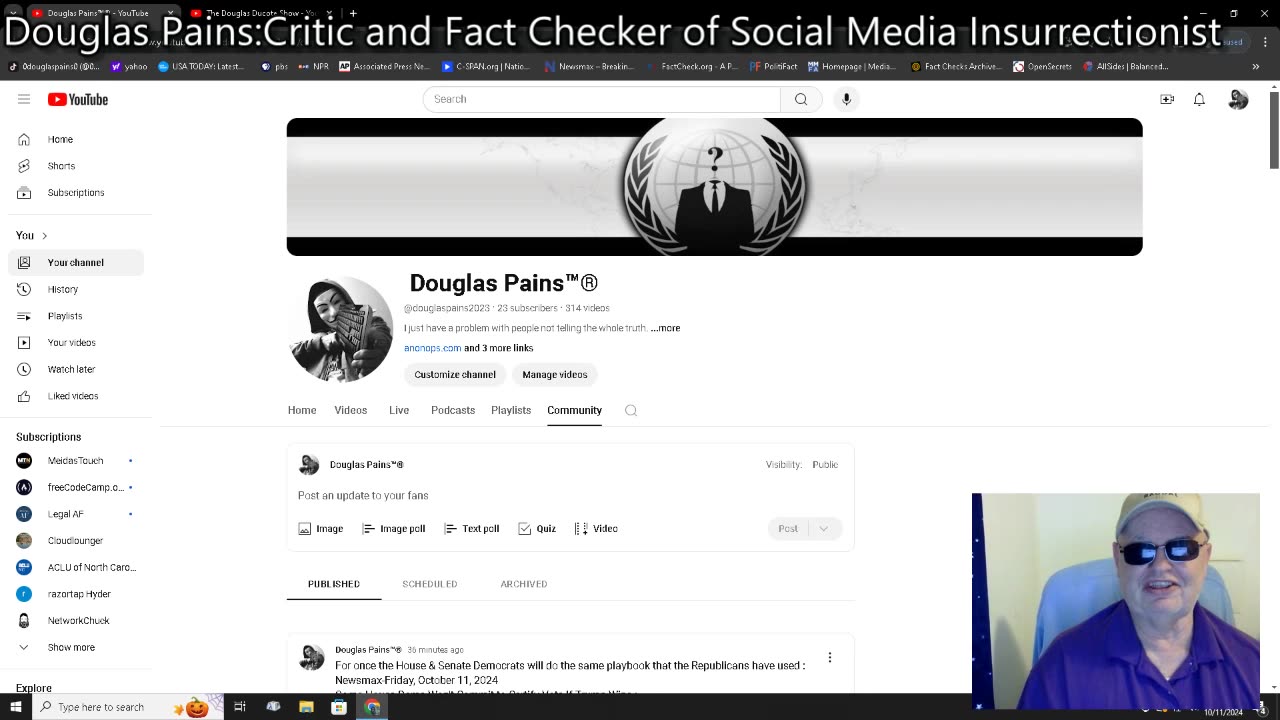This screenshot has height=720, width=1280.
Task: Open Watch later in sidebar
Action: 76,369
